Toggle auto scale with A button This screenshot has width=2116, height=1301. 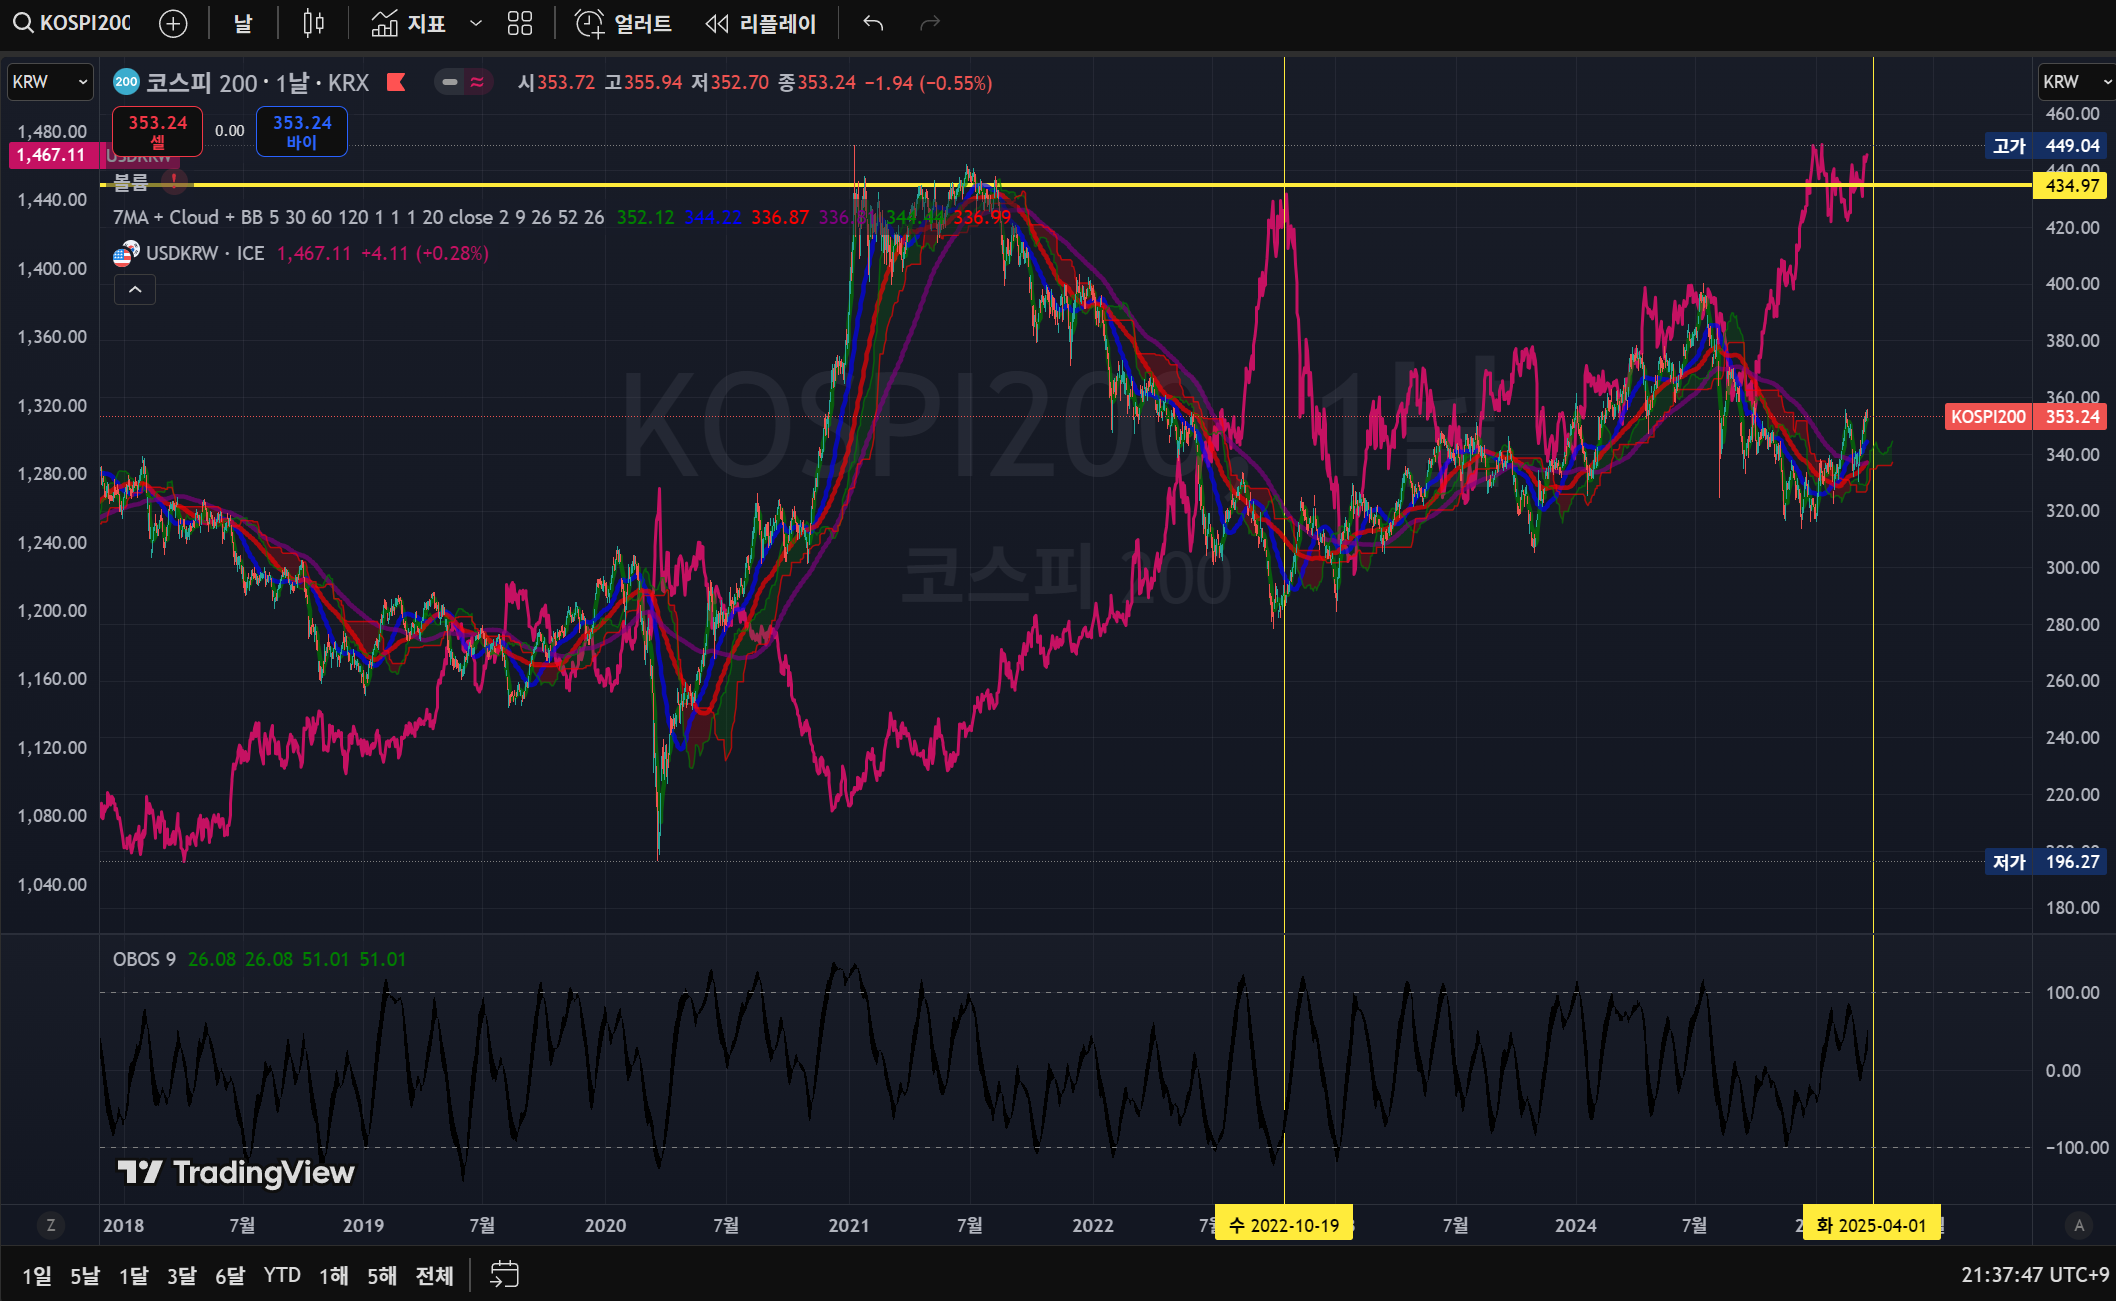(x=2079, y=1225)
